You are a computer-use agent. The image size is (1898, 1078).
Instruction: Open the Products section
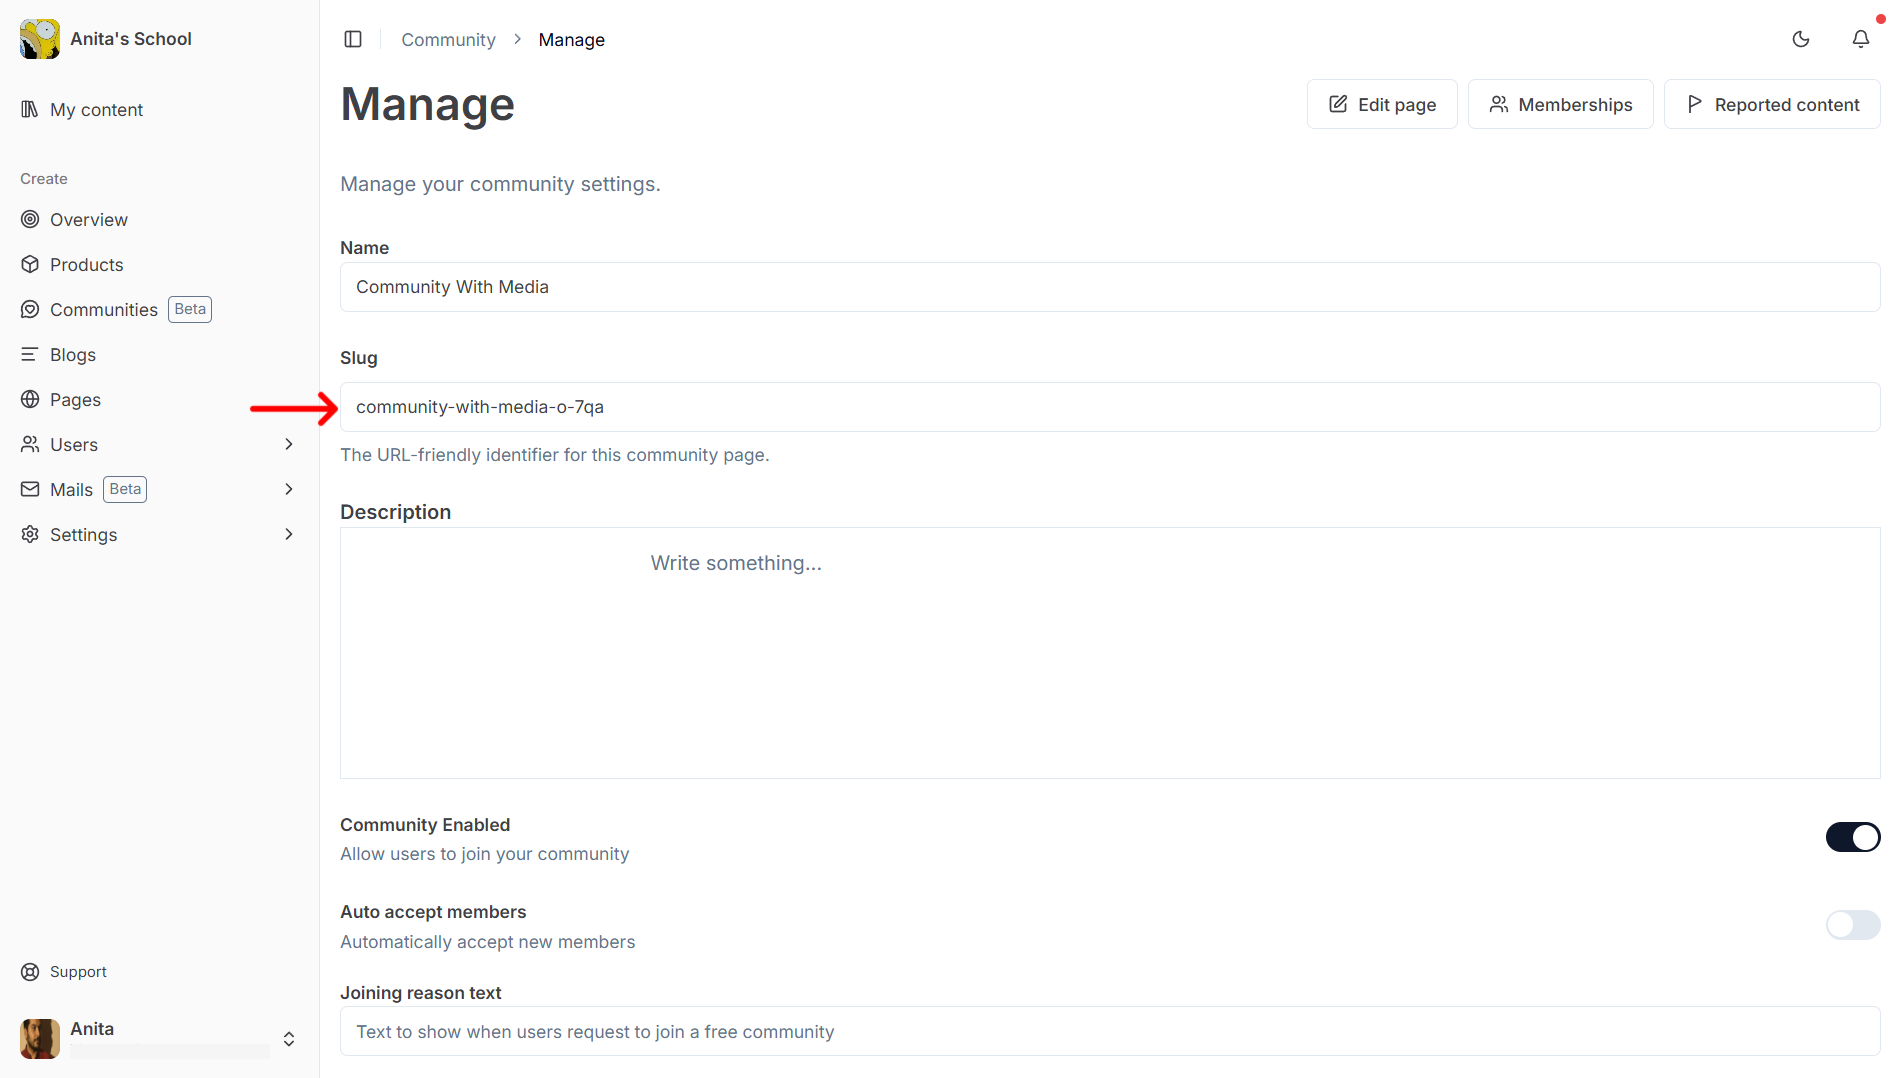pos(85,264)
